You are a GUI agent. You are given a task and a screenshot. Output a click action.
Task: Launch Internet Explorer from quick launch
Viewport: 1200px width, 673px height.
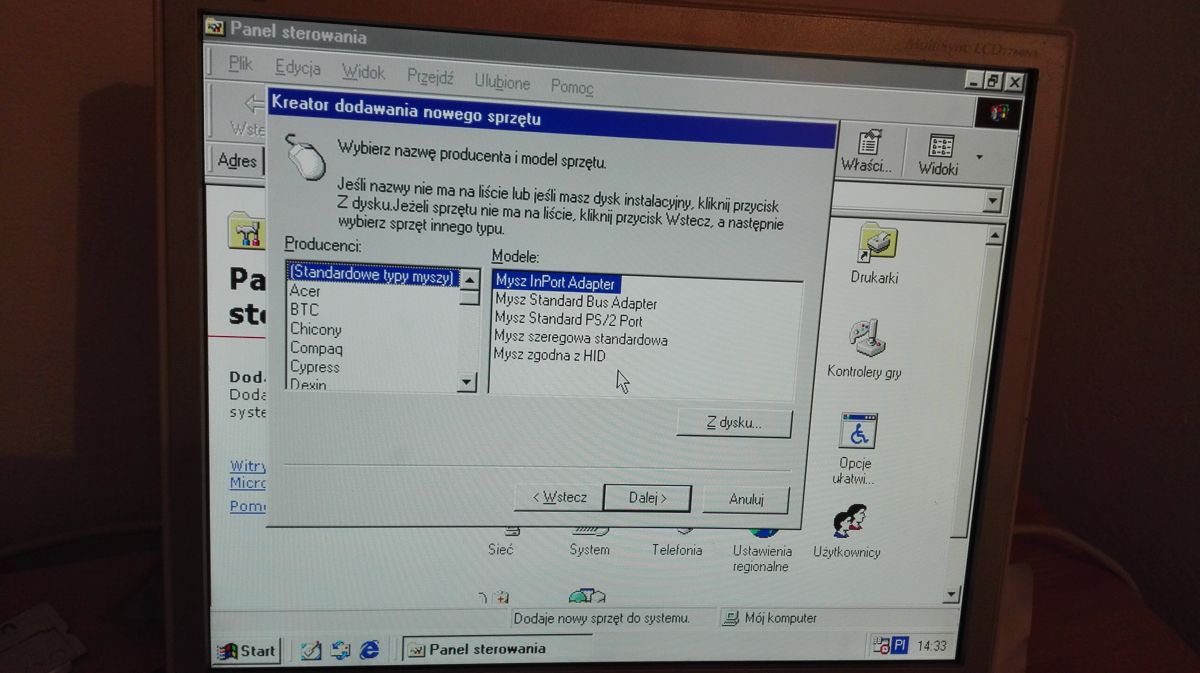click(369, 649)
